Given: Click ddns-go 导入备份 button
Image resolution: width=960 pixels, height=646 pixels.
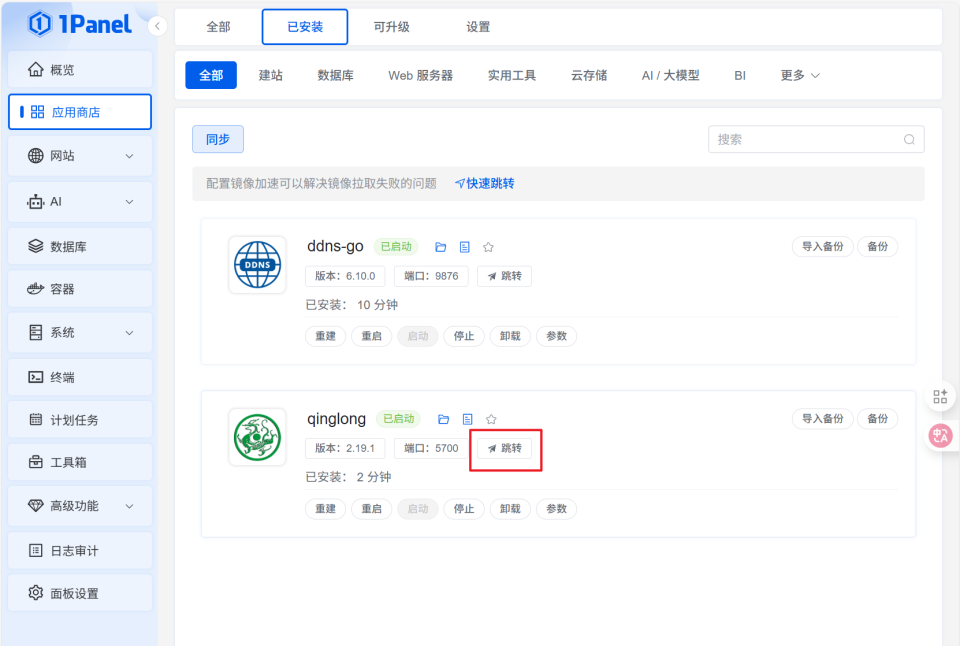Looking at the screenshot, I should [x=823, y=246].
